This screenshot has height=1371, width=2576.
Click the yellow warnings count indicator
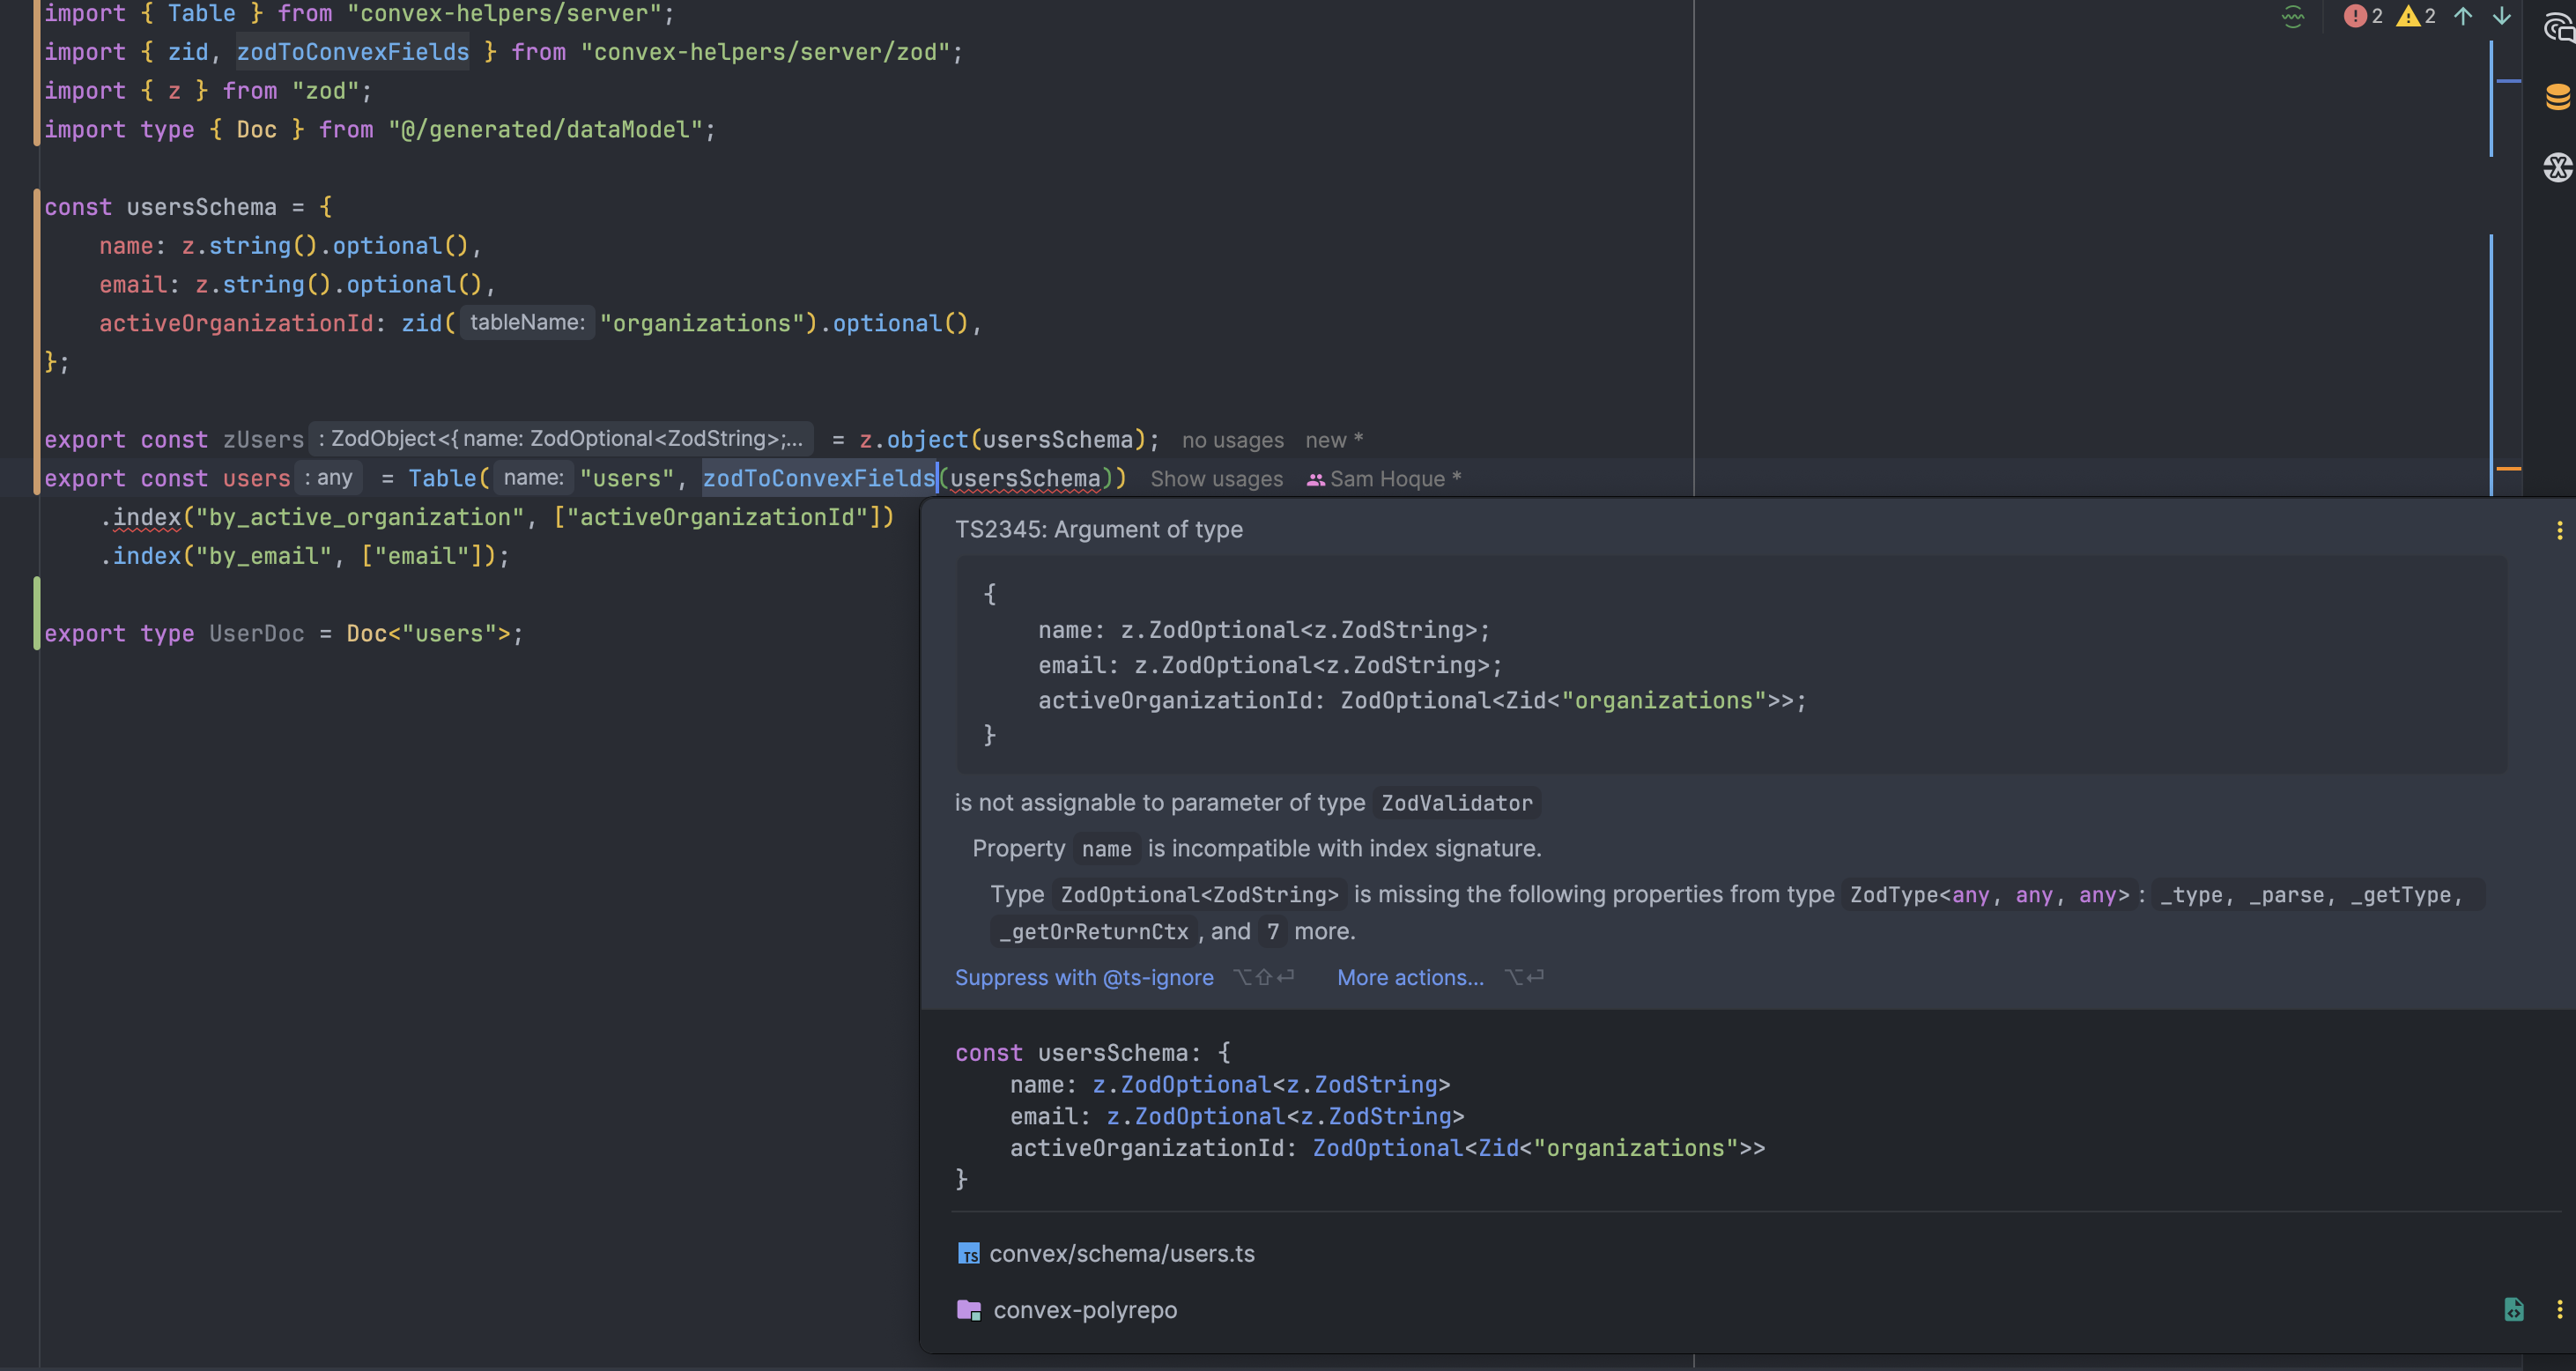point(2416,16)
